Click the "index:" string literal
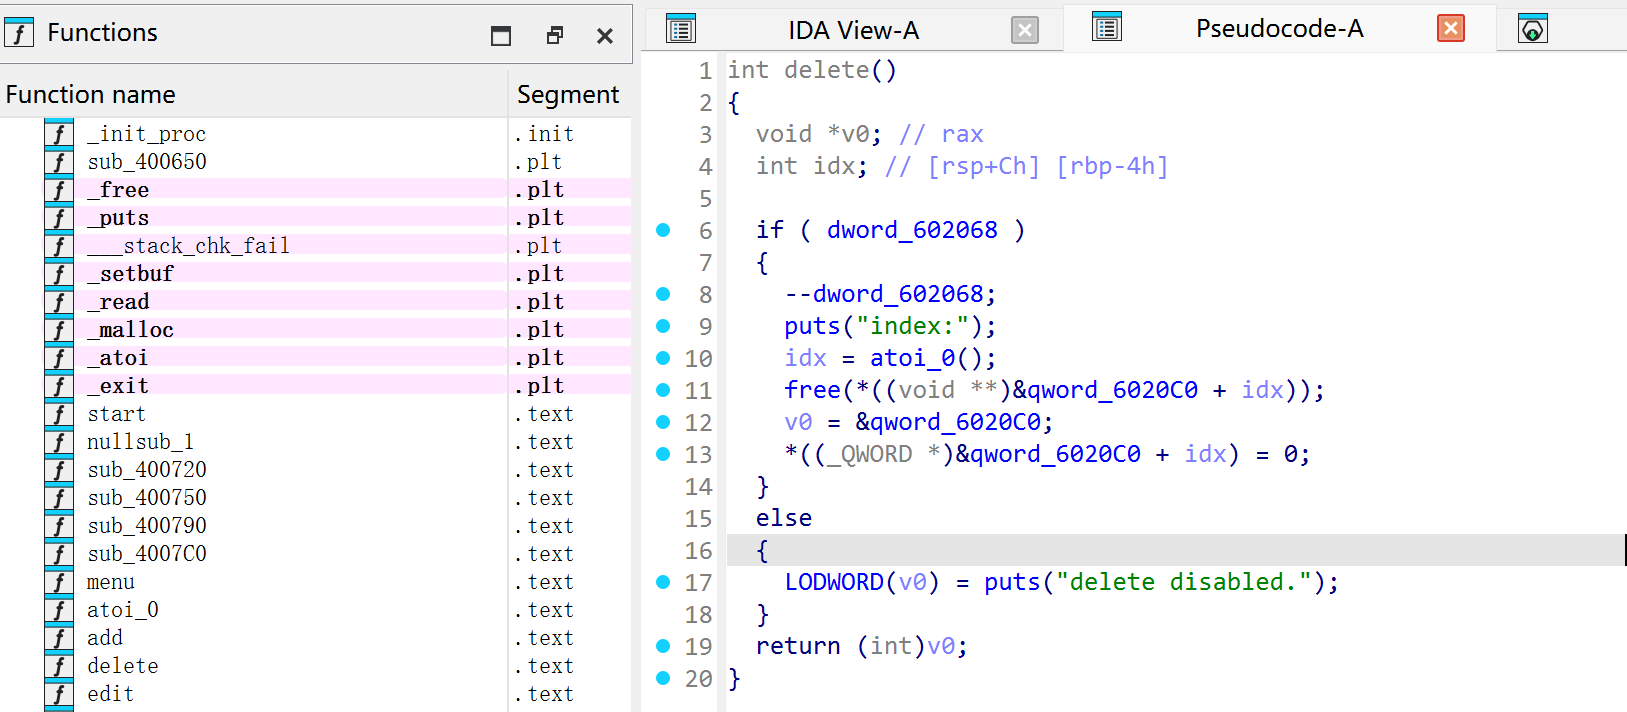 (912, 326)
